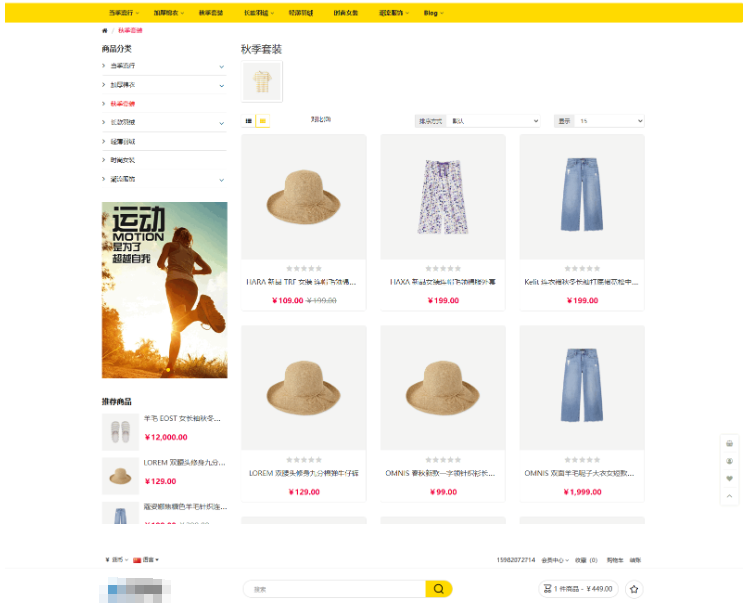Open recommended 羊毛 EOST product title
Screen dimensions: 751x611
(182, 419)
